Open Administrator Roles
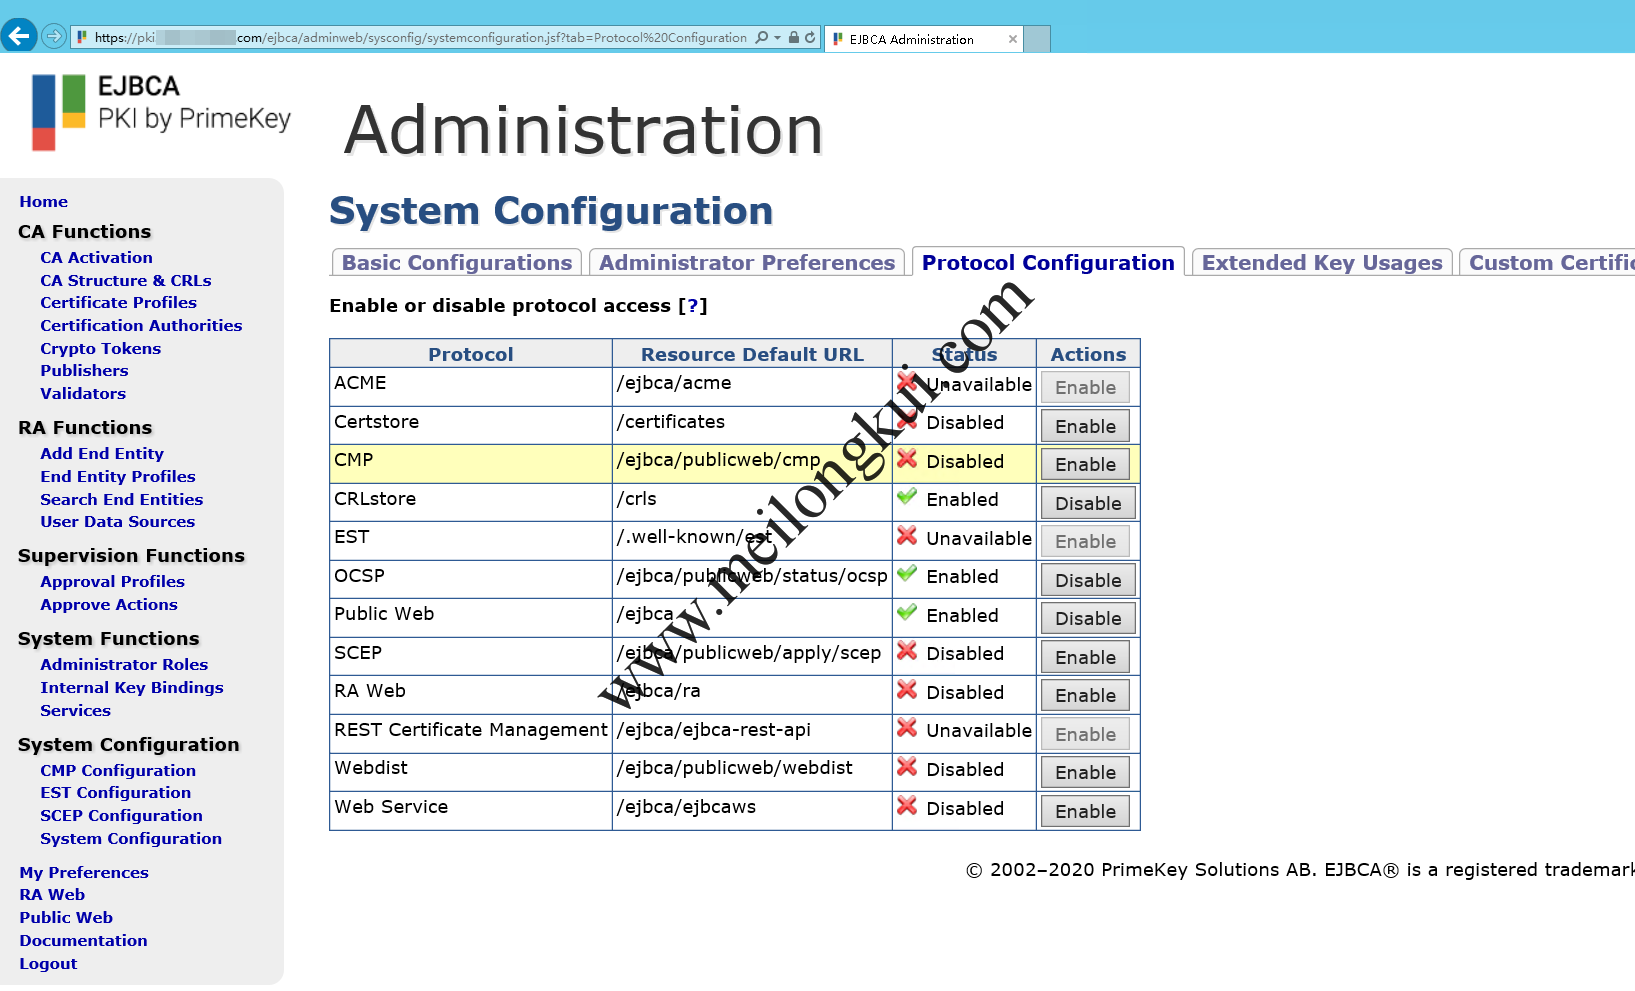 124,664
